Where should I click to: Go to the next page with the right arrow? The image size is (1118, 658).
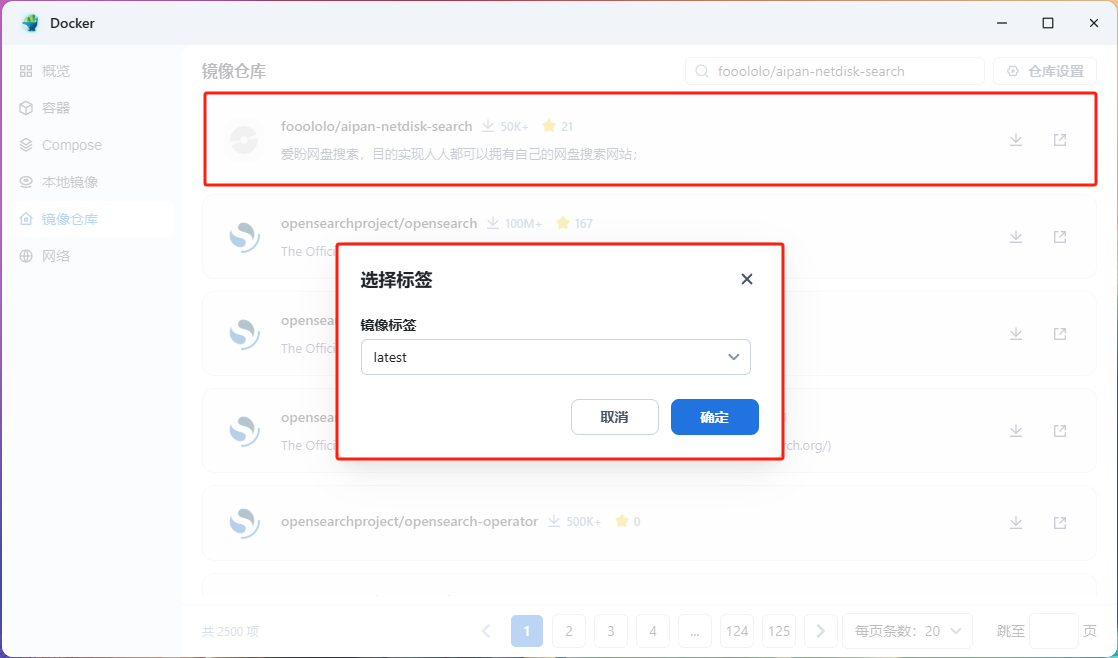click(820, 631)
